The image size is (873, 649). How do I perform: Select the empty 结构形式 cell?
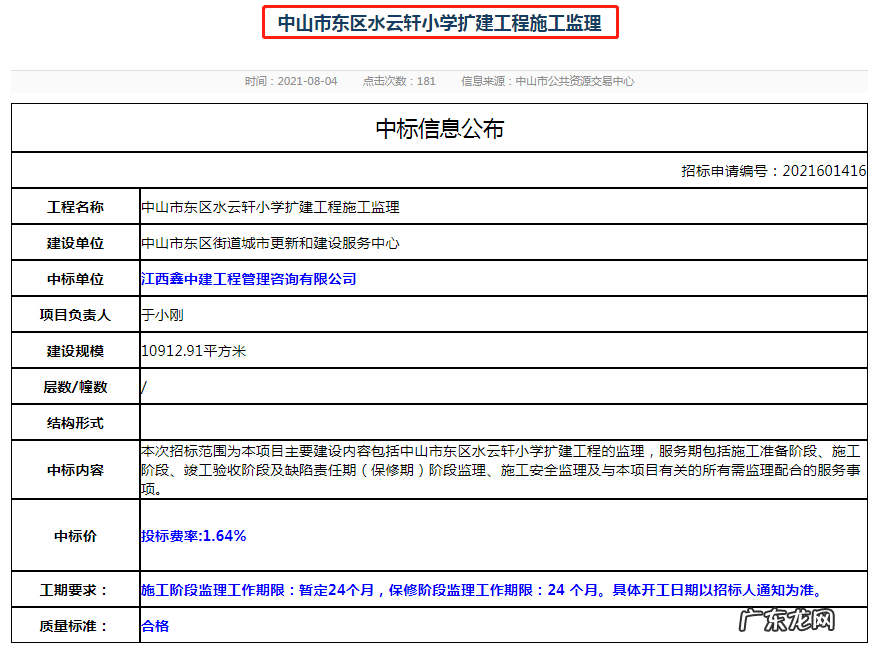click(x=400, y=421)
